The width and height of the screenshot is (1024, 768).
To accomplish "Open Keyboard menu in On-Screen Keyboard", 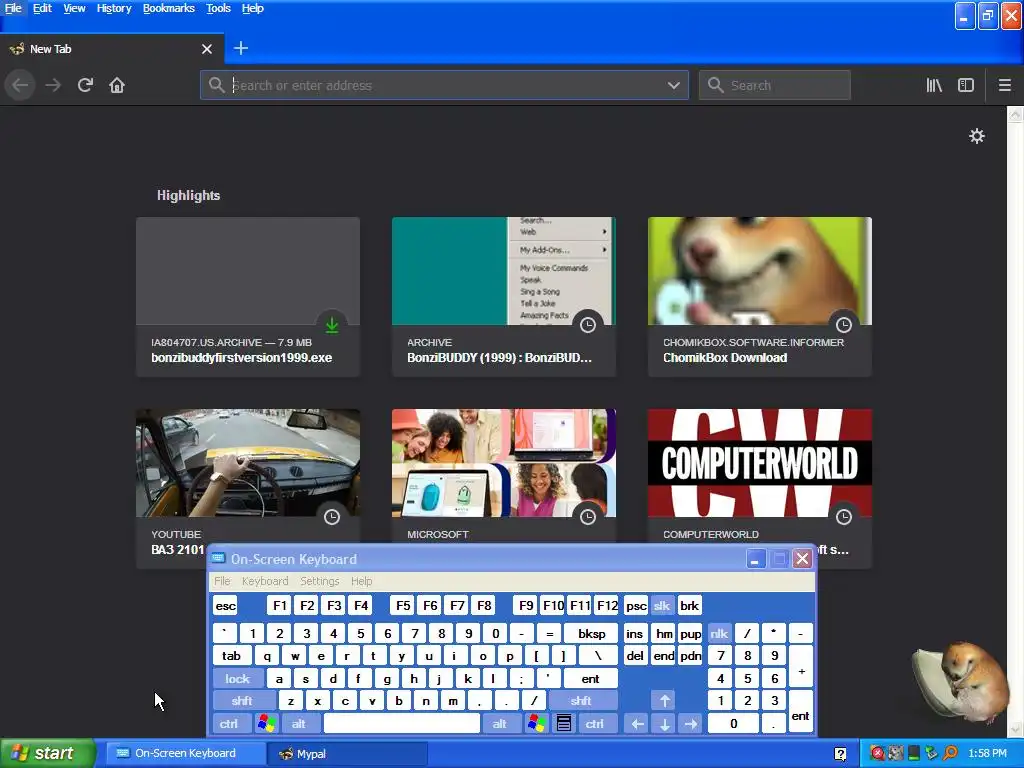I will pyautogui.click(x=264, y=581).
